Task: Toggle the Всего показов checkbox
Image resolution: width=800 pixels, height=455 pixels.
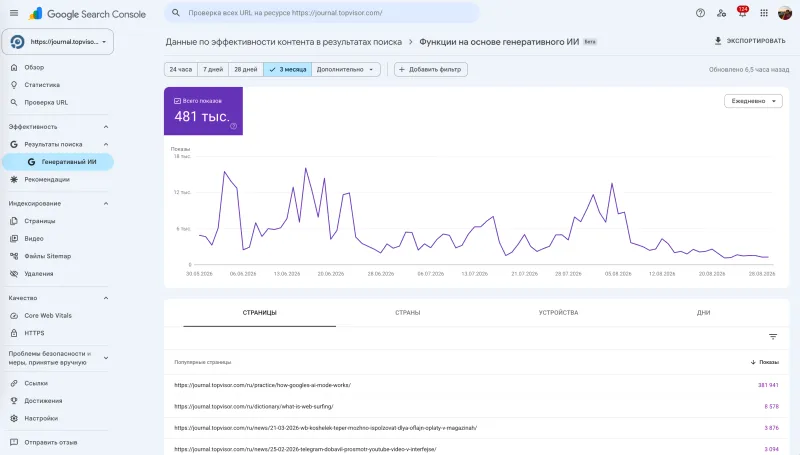Action: 178,101
